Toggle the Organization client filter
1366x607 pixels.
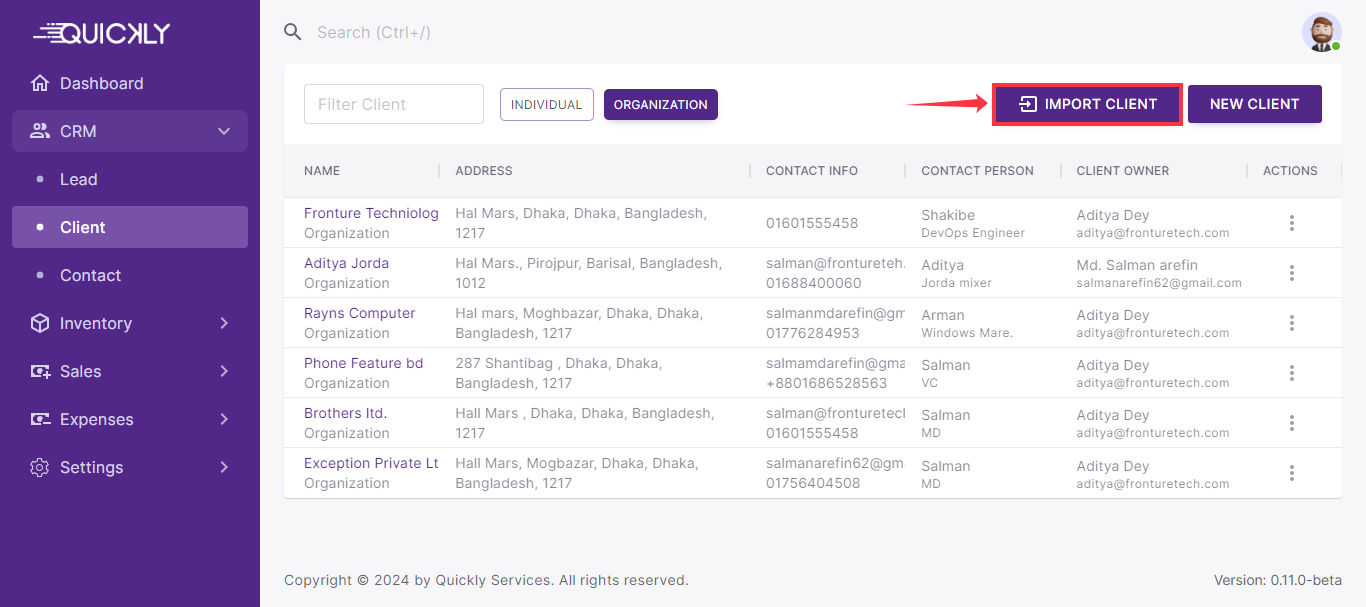pyautogui.click(x=660, y=104)
